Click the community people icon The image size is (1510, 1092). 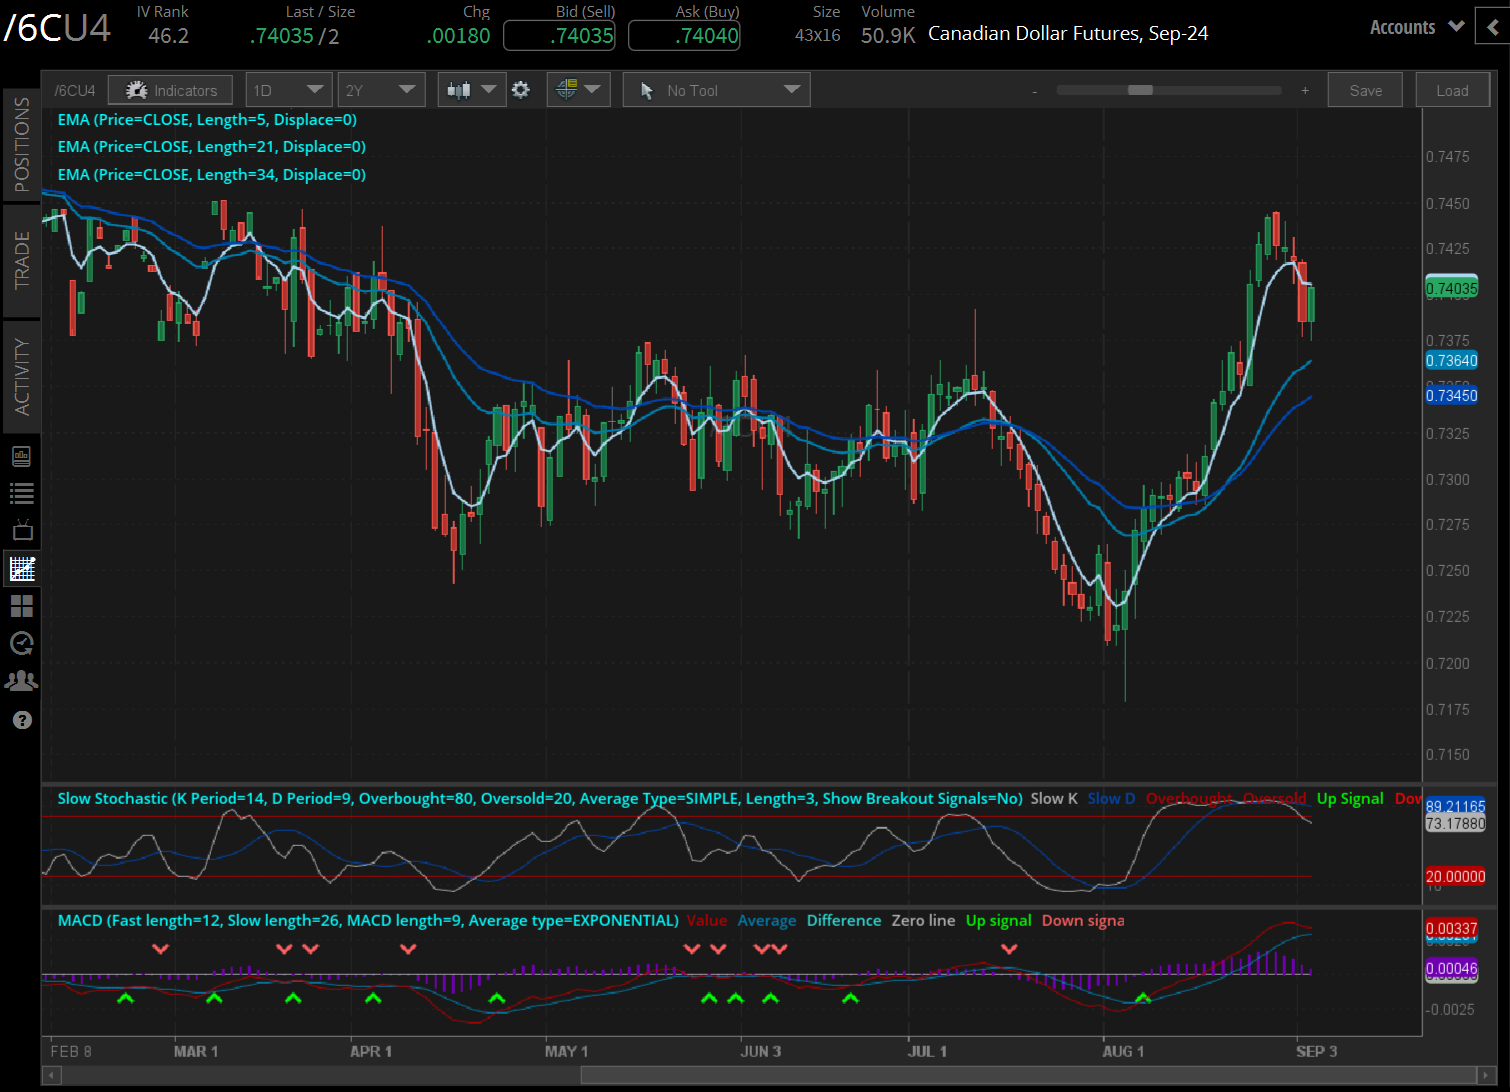22,680
